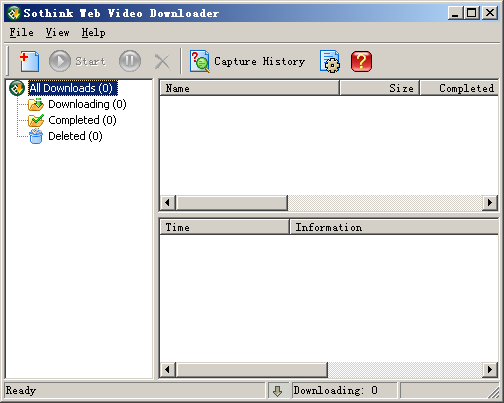Select Deleted (0) tree item
504x403 pixels.
[75, 136]
